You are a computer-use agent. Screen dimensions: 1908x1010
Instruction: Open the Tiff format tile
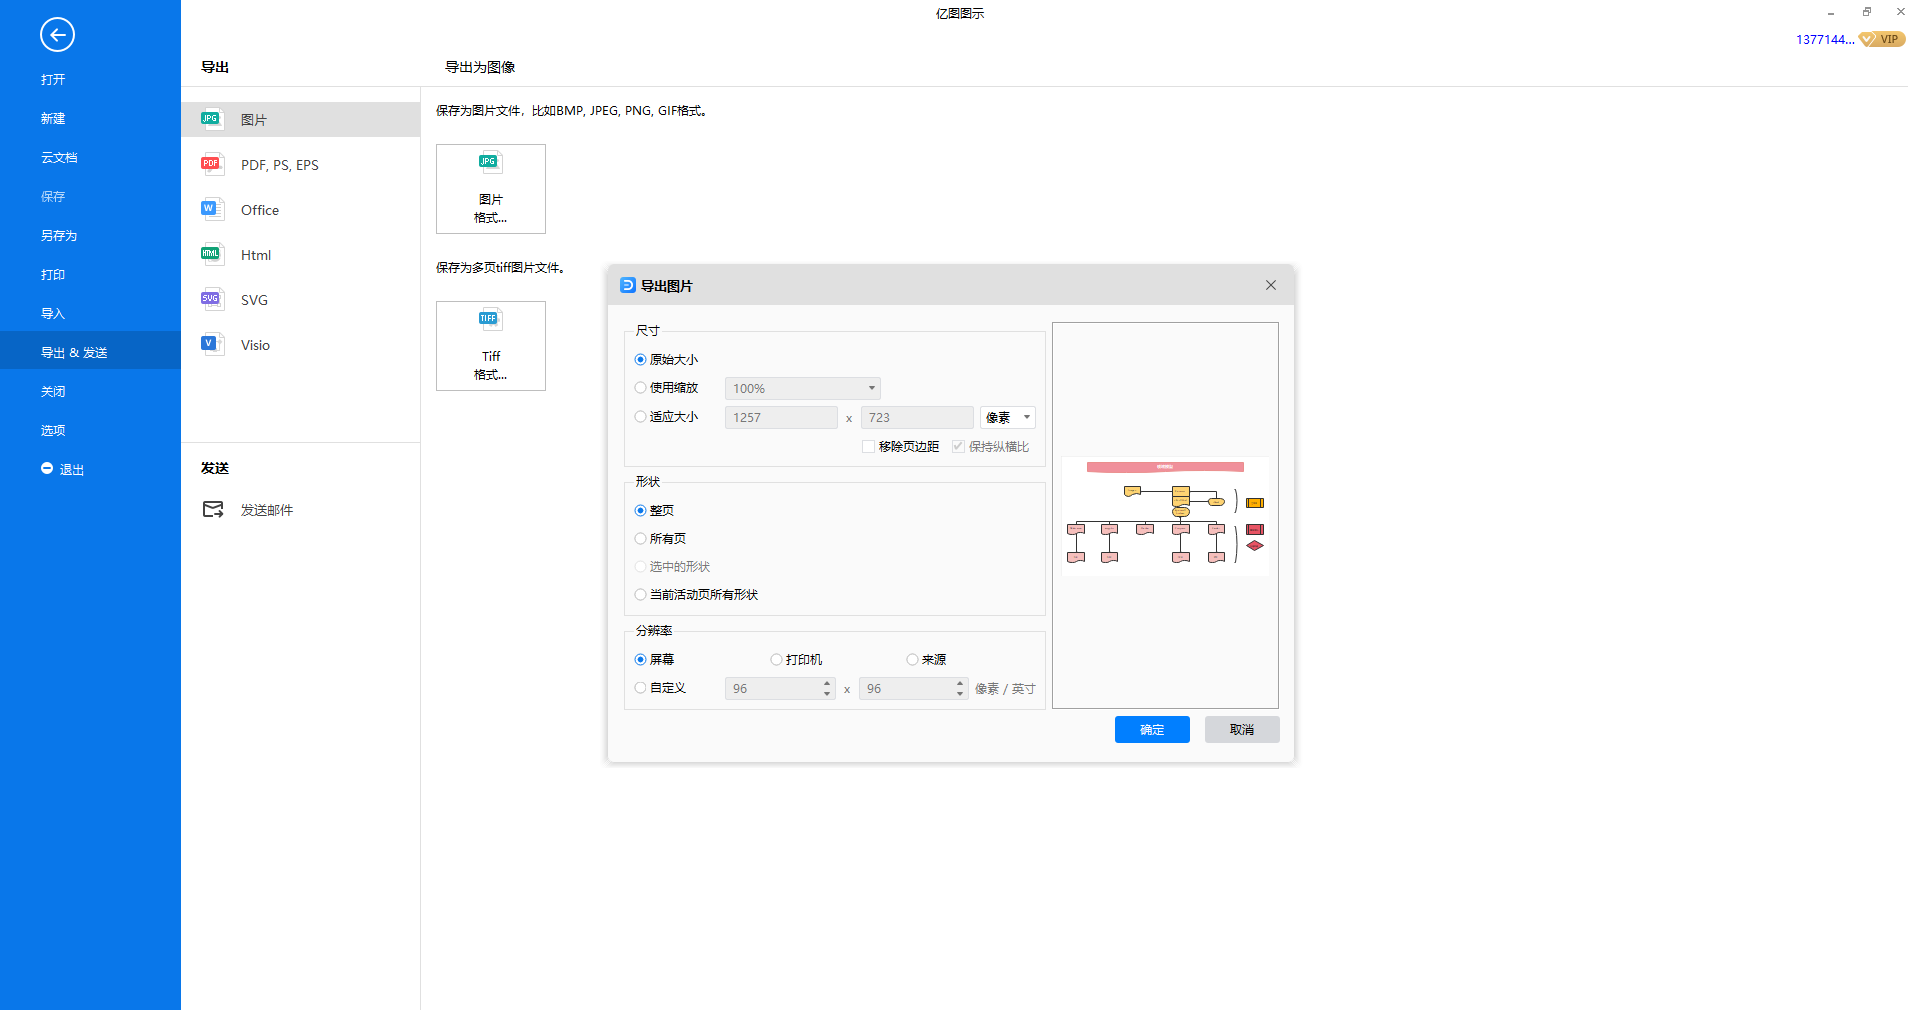(x=491, y=346)
